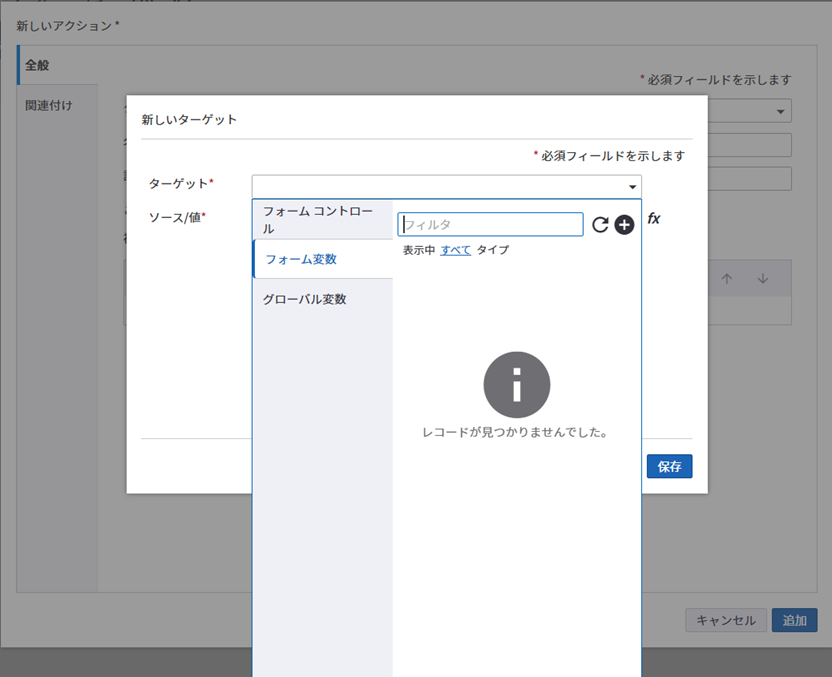Cancel the action with キャンセル

pyautogui.click(x=725, y=620)
